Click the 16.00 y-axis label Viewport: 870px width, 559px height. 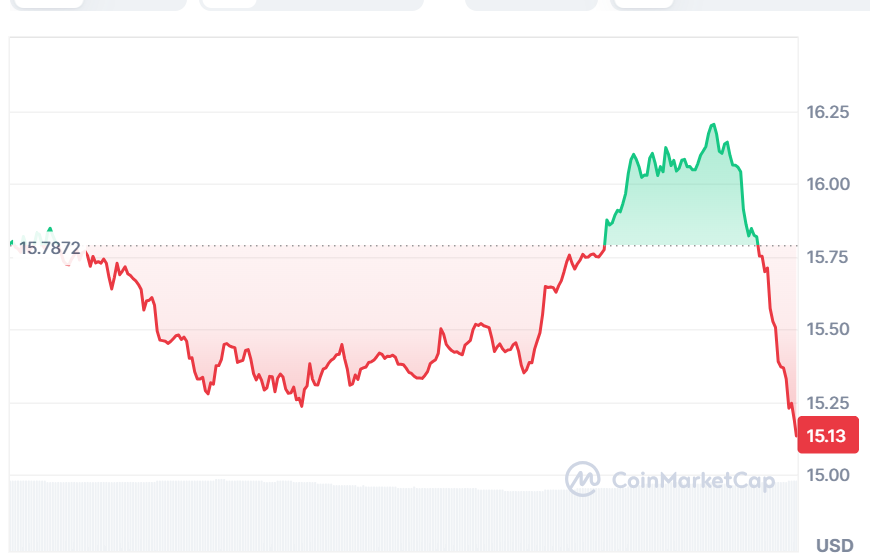coord(828,184)
